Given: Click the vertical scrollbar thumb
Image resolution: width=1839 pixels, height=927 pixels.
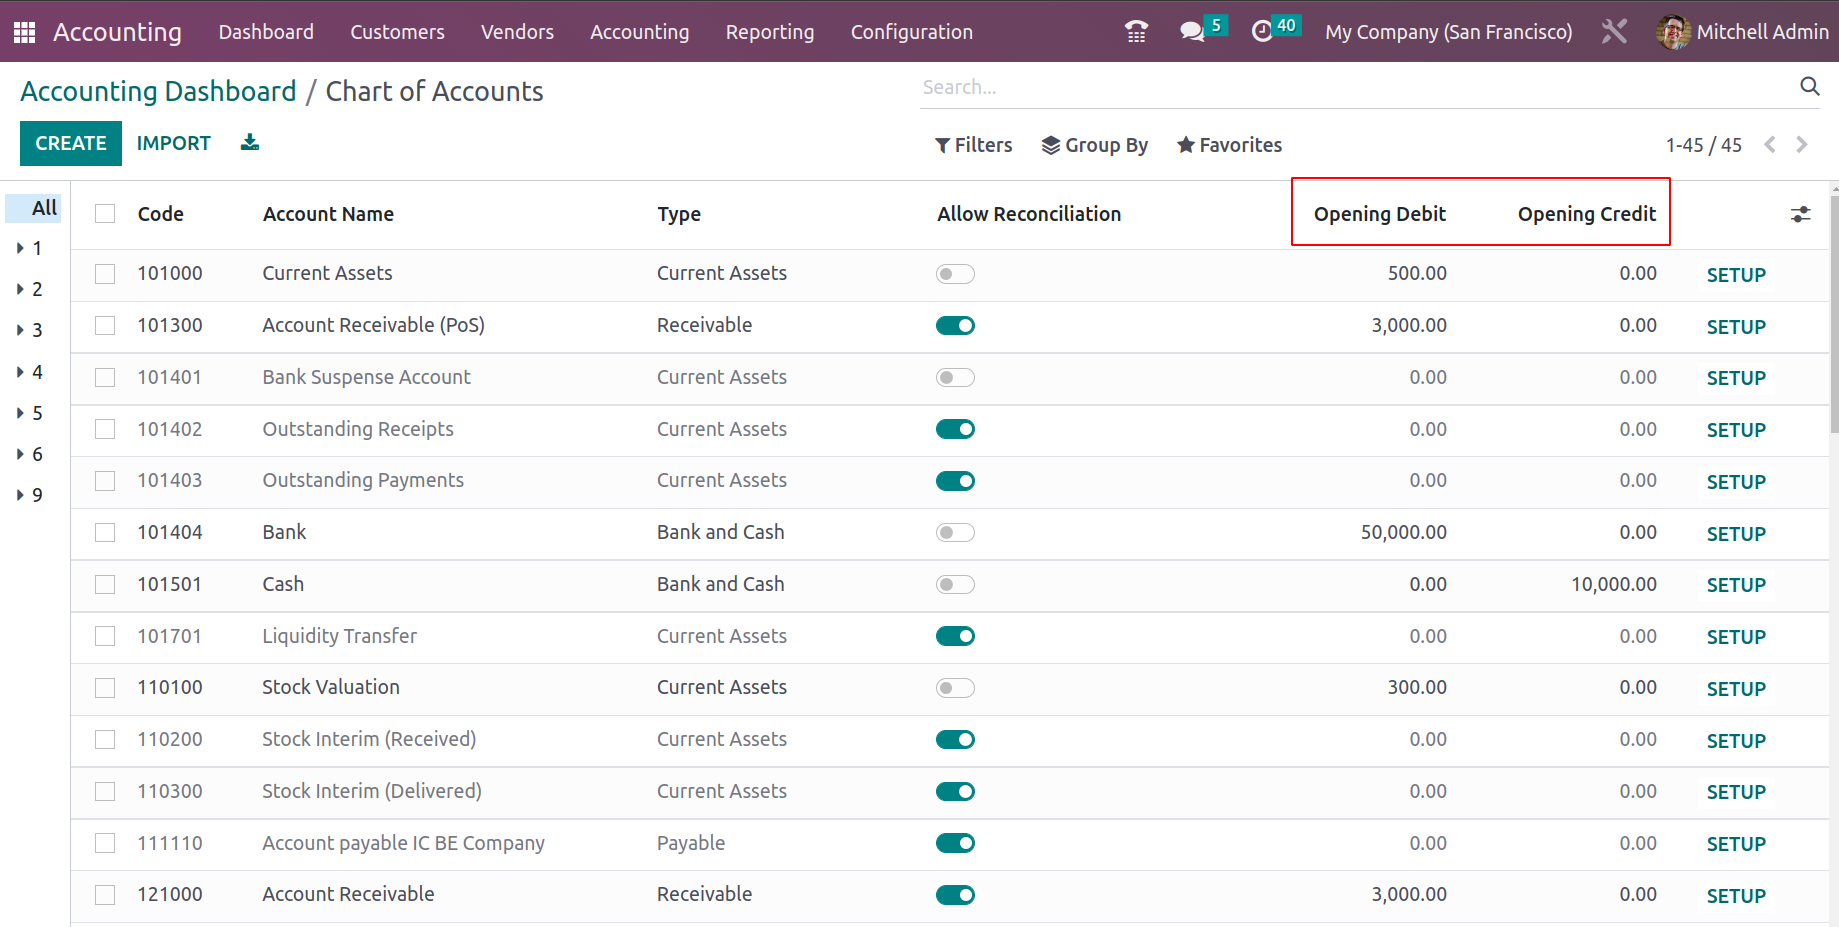Looking at the screenshot, I should [1834, 312].
